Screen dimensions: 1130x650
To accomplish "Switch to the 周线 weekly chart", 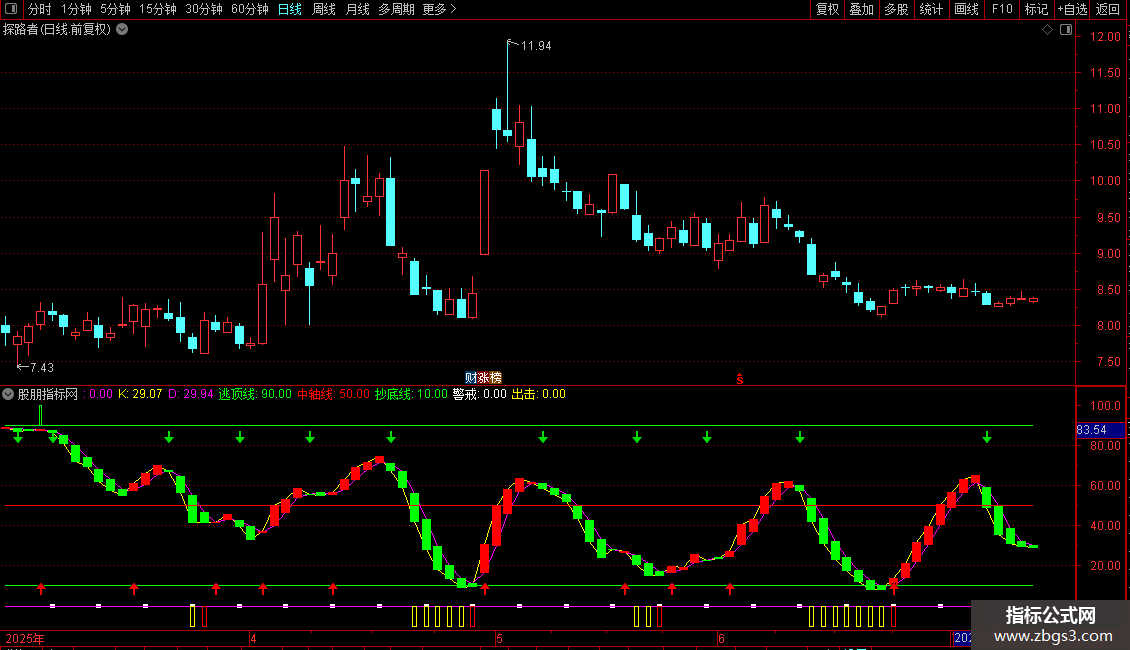I will 324,9.
